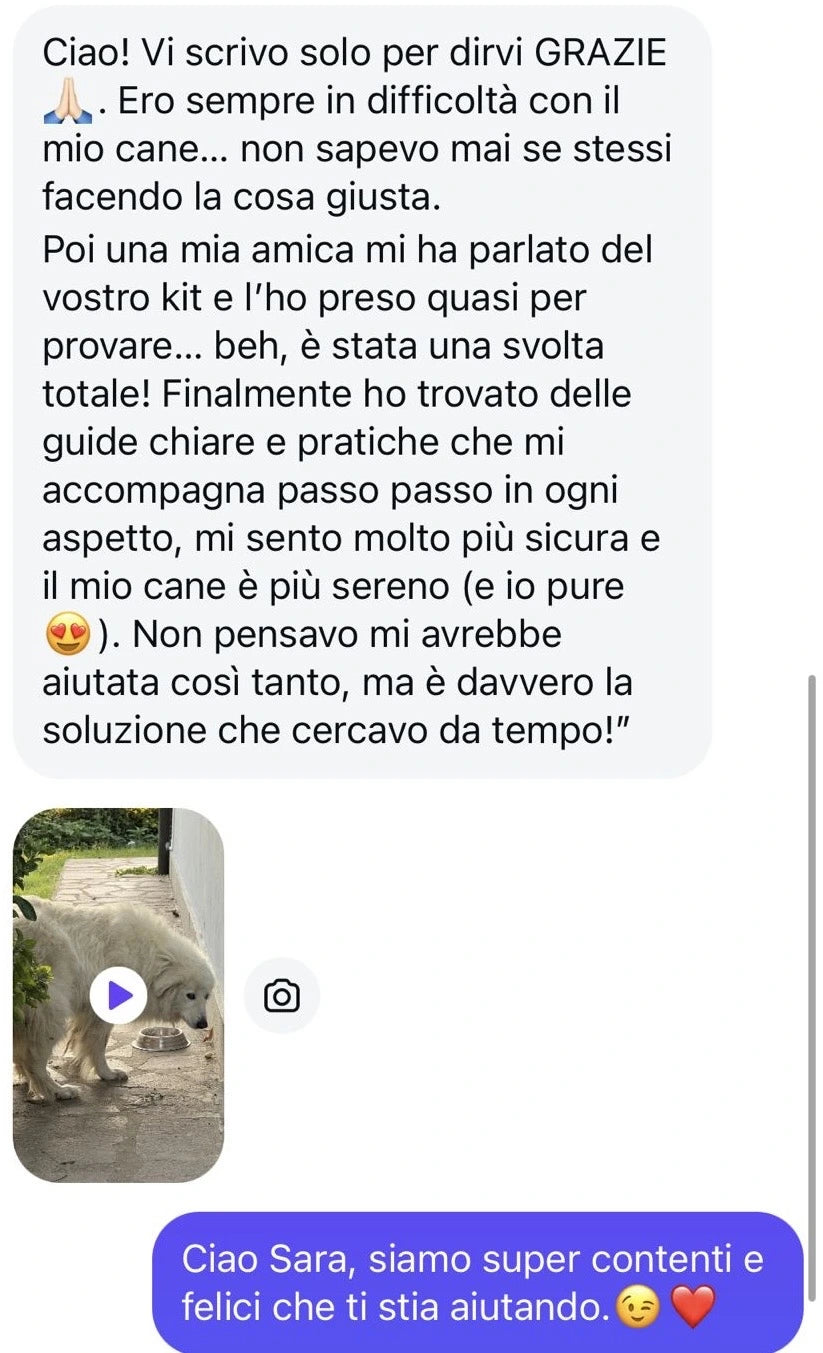The height and width of the screenshot is (1353, 823).
Task: Tap the camera icon beside the video
Action: (282, 996)
